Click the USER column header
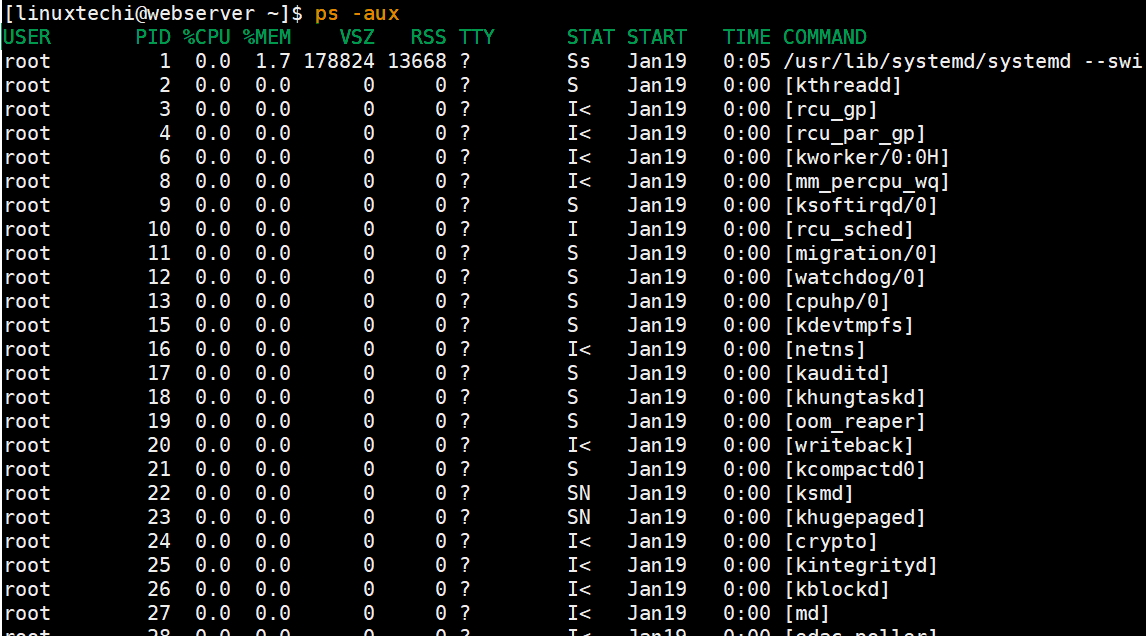The width and height of the screenshot is (1146, 636). coord(27,37)
